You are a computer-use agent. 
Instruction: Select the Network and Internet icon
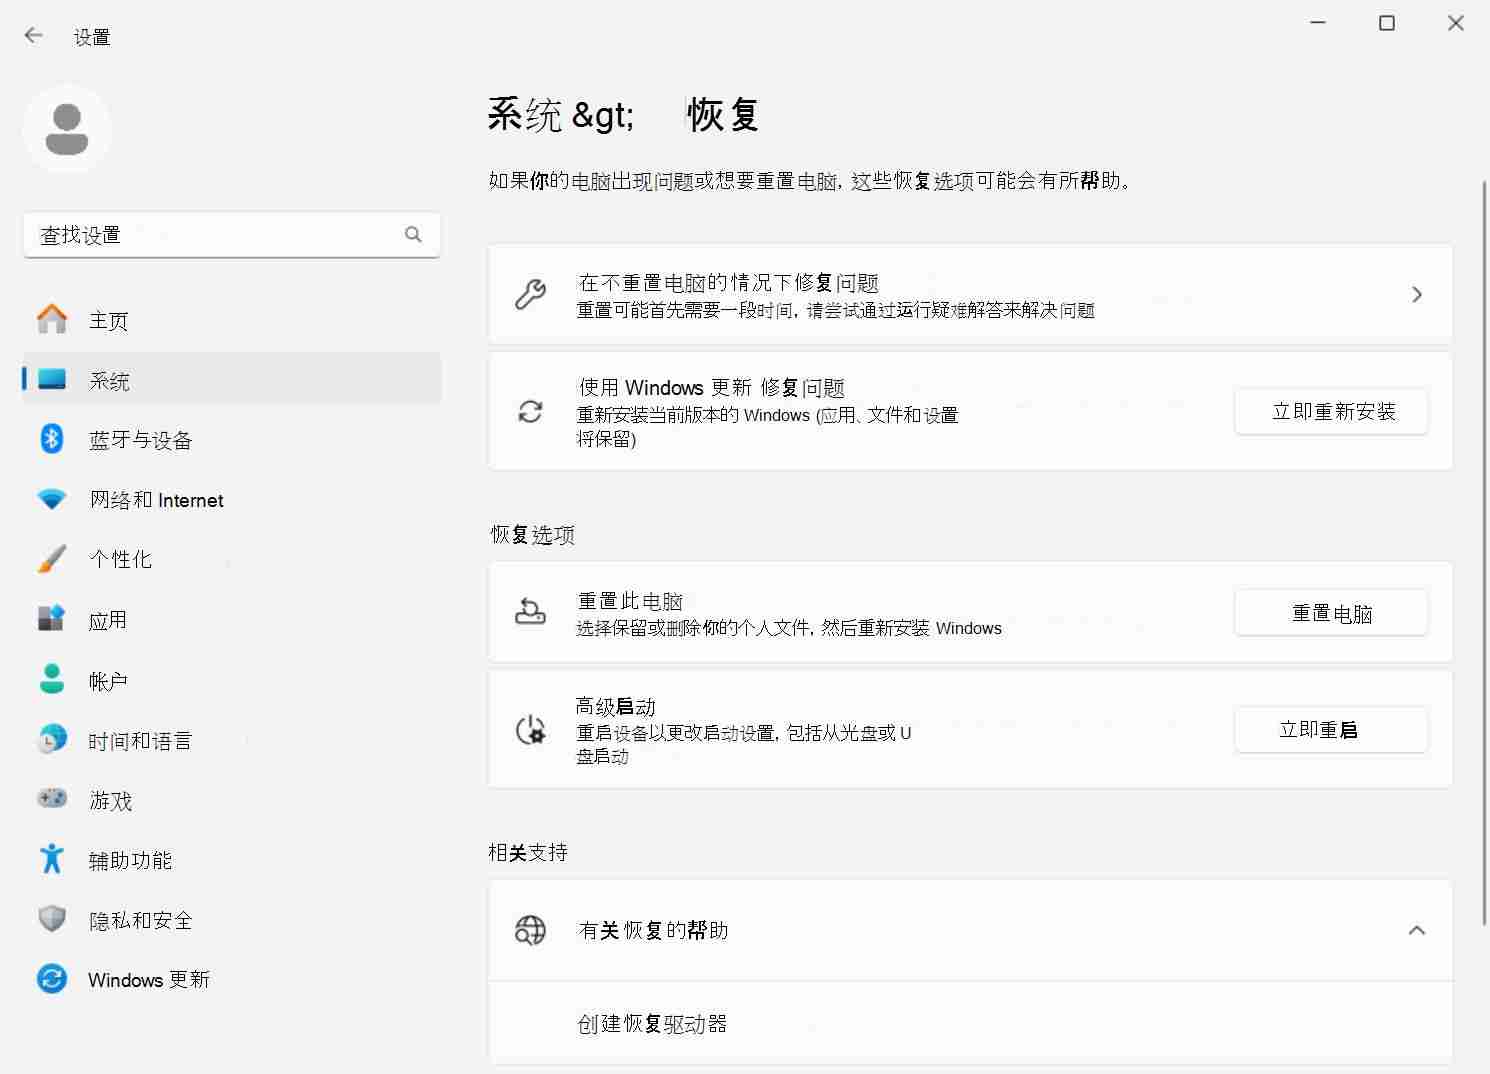51,499
